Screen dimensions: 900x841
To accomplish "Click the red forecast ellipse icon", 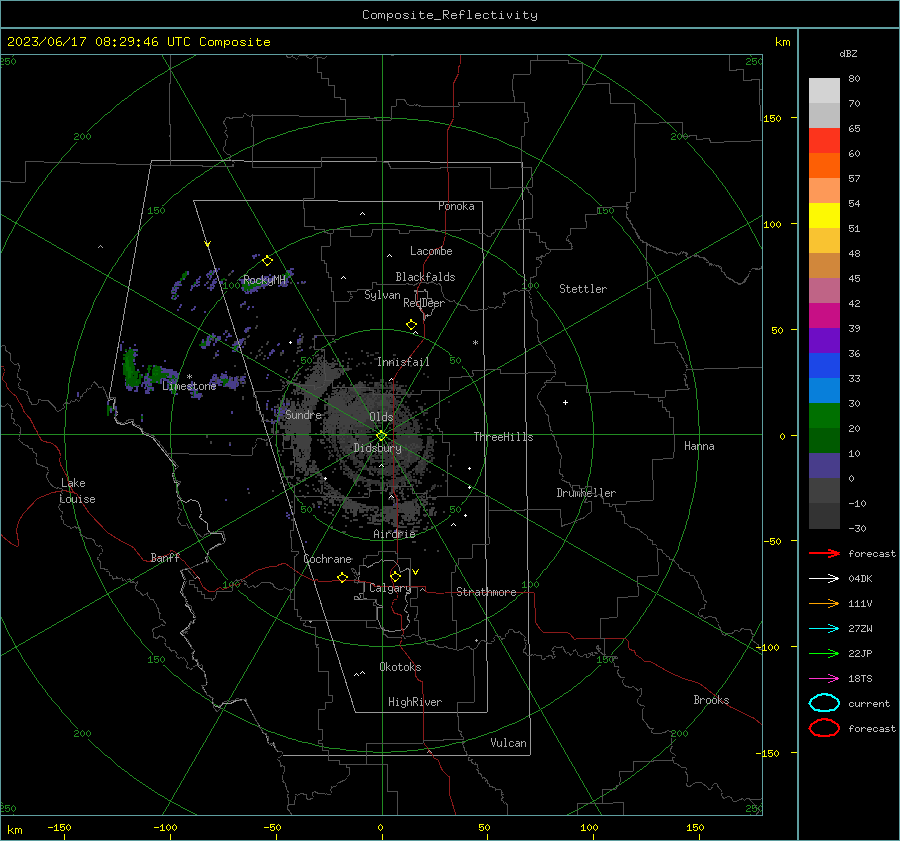I will (824, 728).
